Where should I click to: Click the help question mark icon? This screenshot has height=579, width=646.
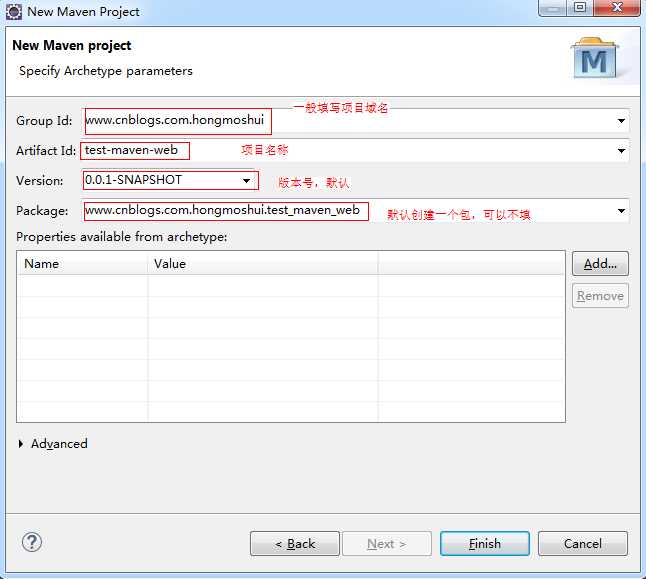32,542
